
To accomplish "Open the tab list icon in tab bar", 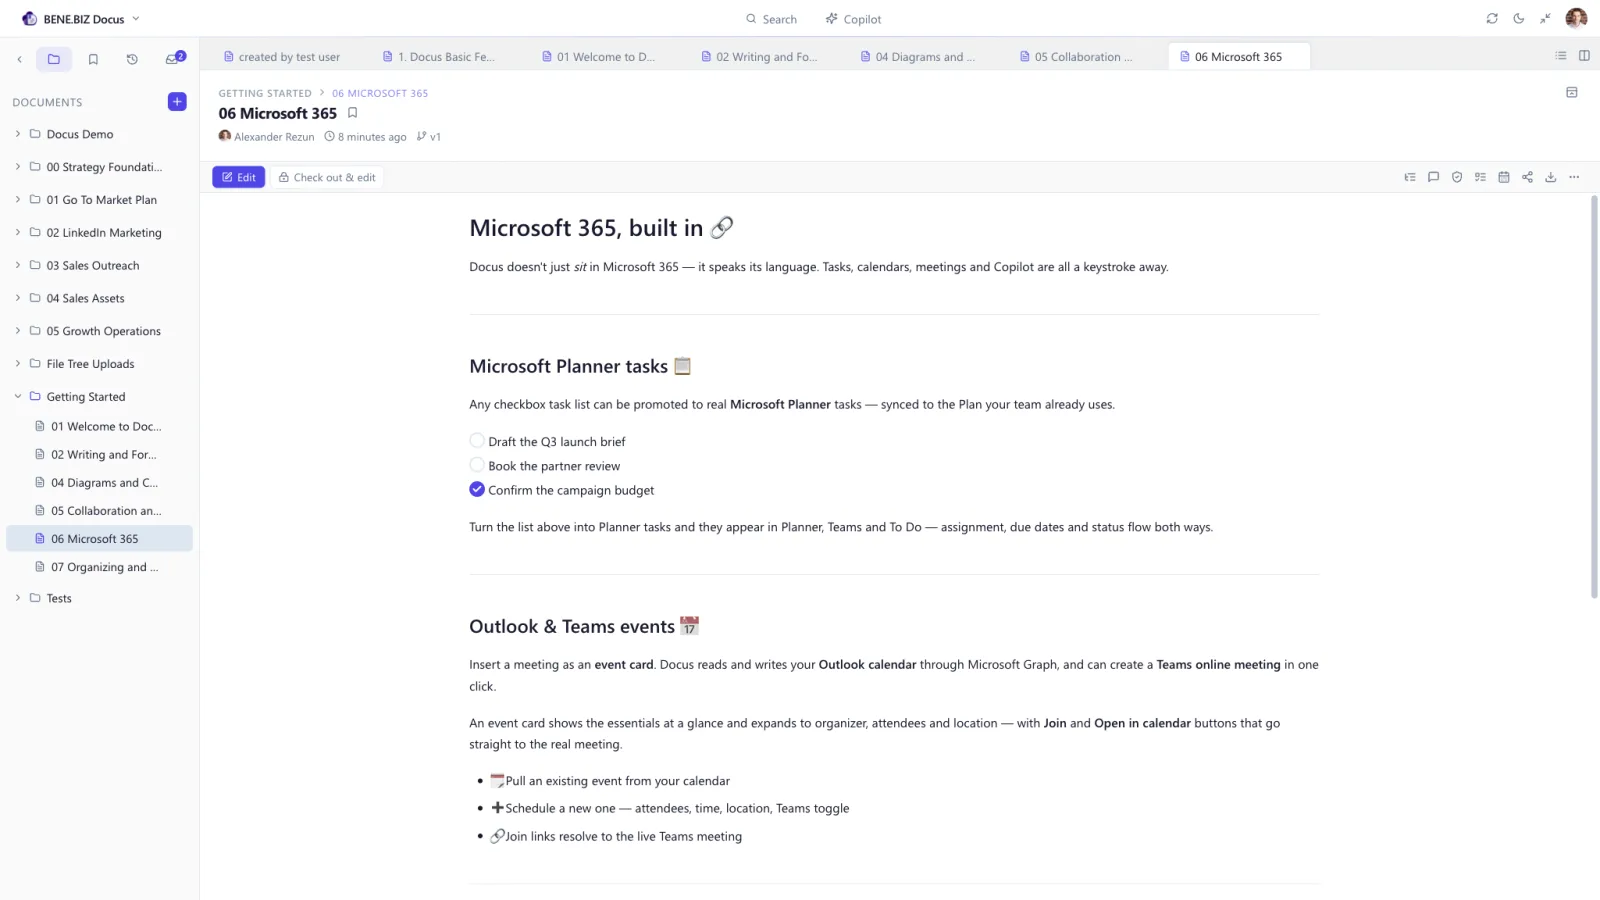I will [x=1561, y=56].
